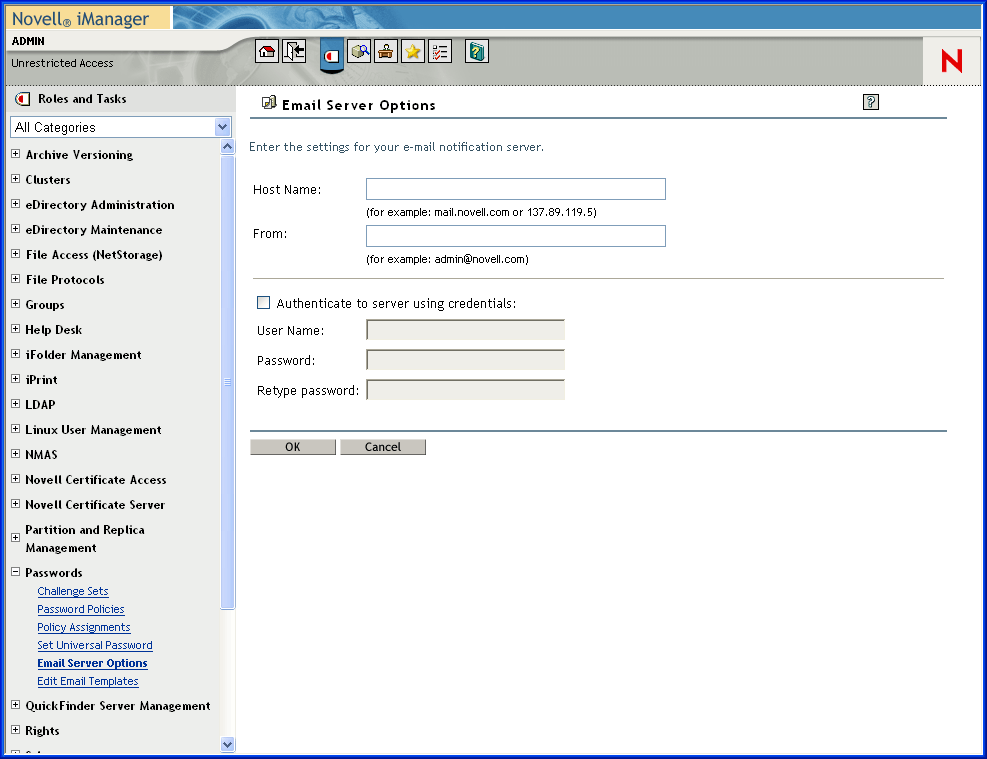Select Email Server Options under Passwords
This screenshot has width=987, height=759.
92,662
